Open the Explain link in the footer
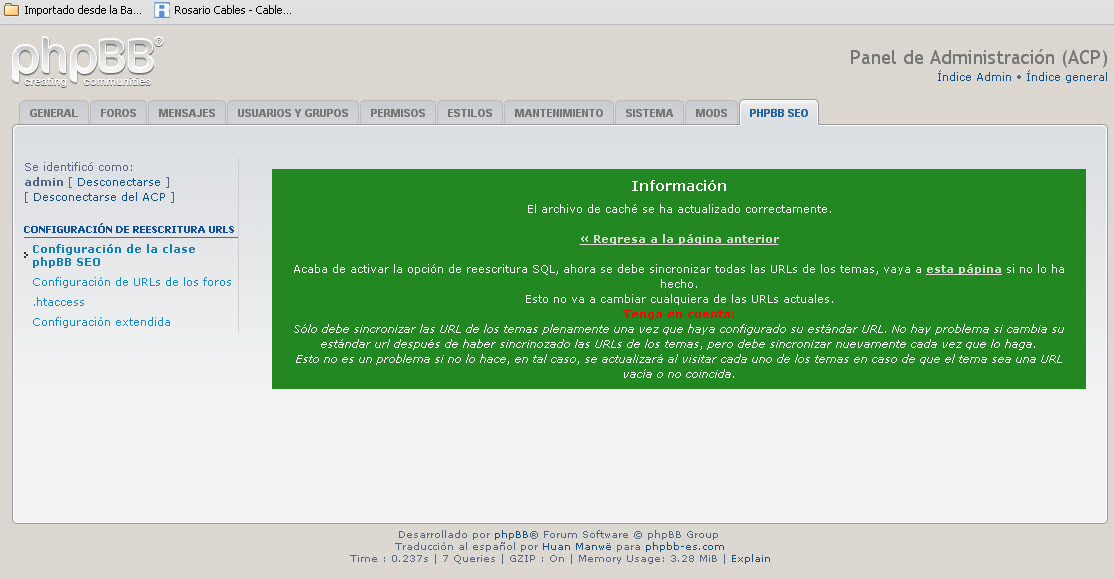 750,558
